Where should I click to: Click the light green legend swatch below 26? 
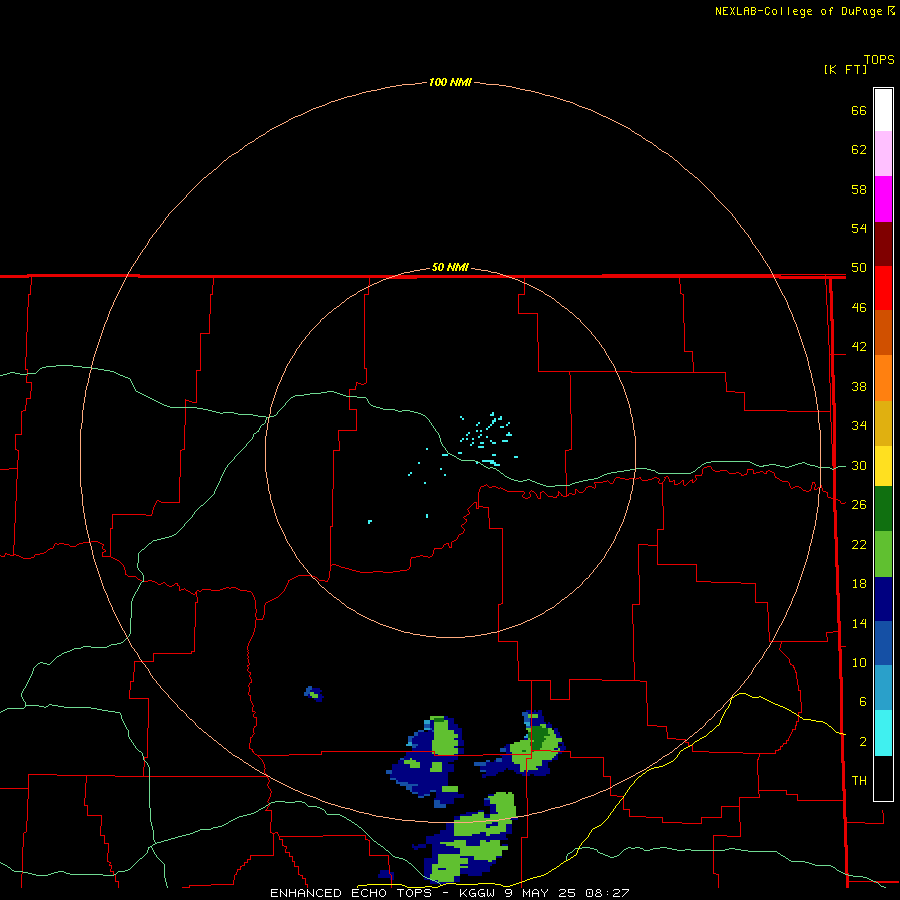(x=883, y=554)
